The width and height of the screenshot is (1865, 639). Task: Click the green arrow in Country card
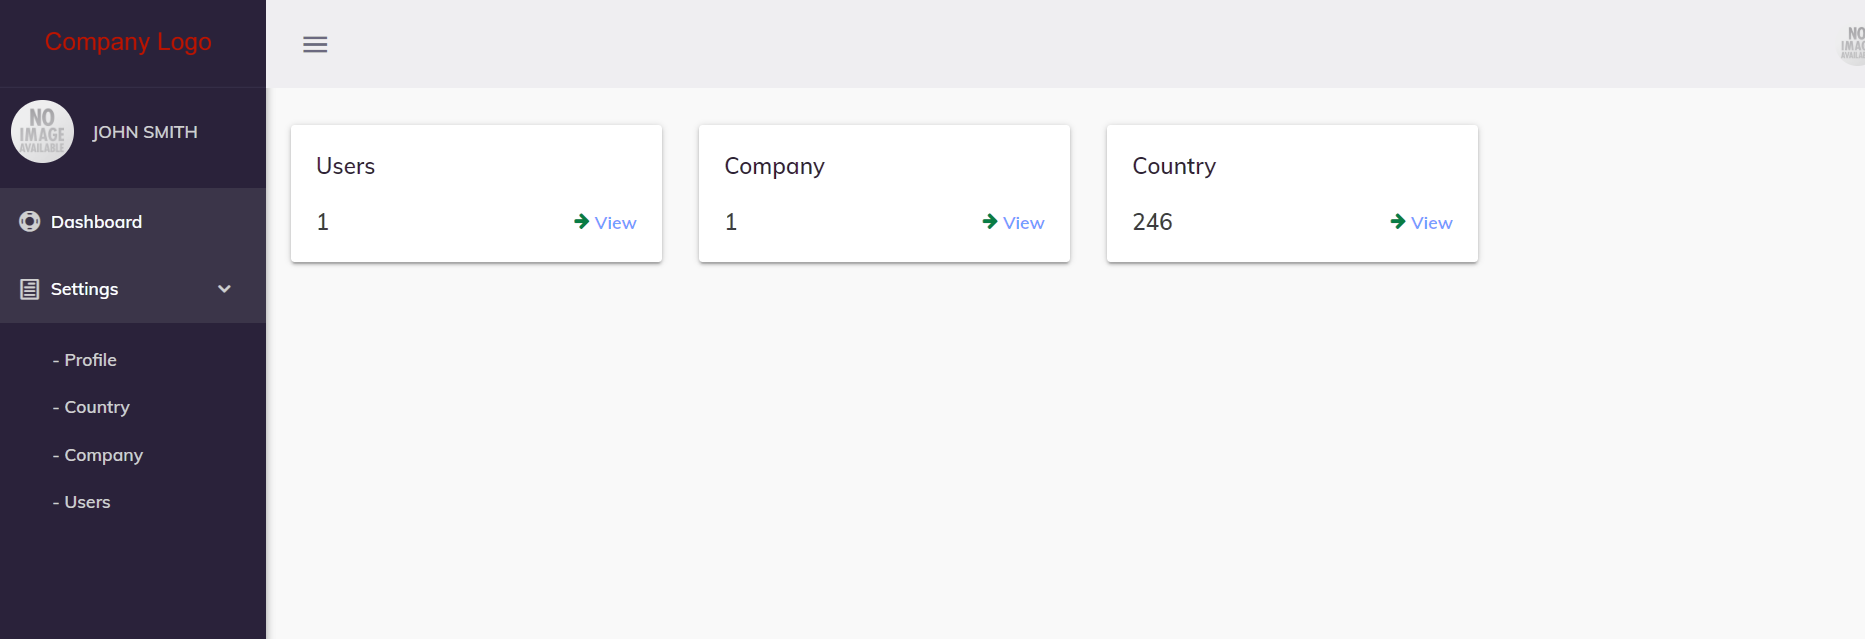coord(1397,222)
